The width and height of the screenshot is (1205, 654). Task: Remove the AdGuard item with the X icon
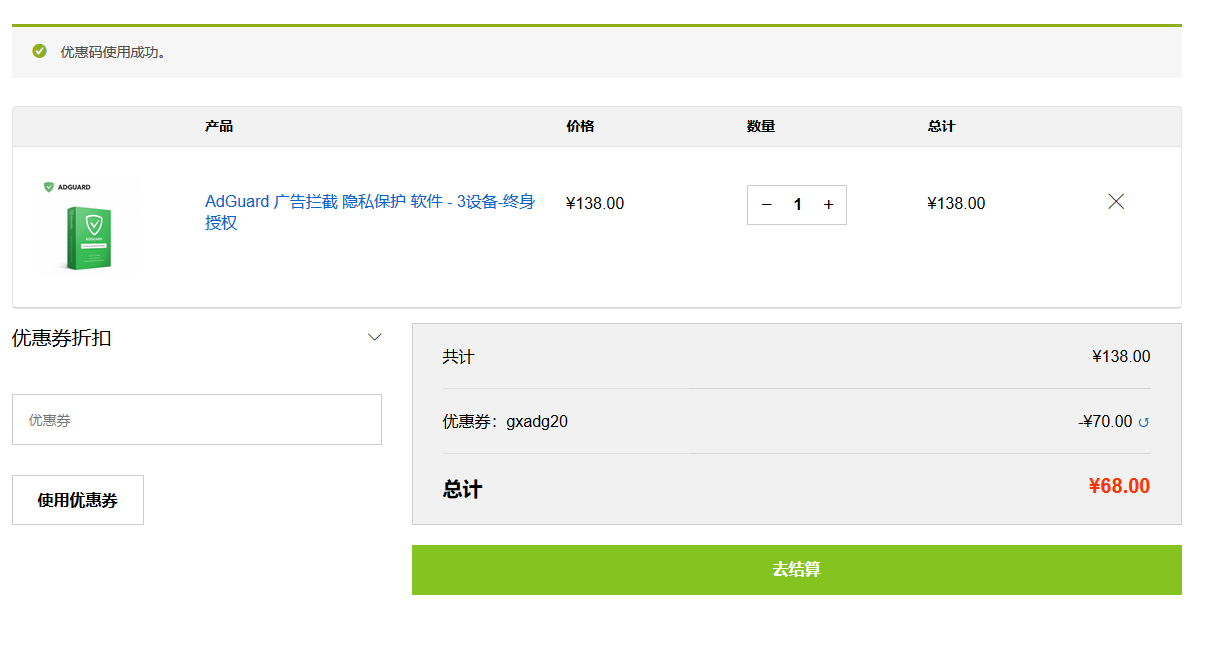coord(1116,202)
